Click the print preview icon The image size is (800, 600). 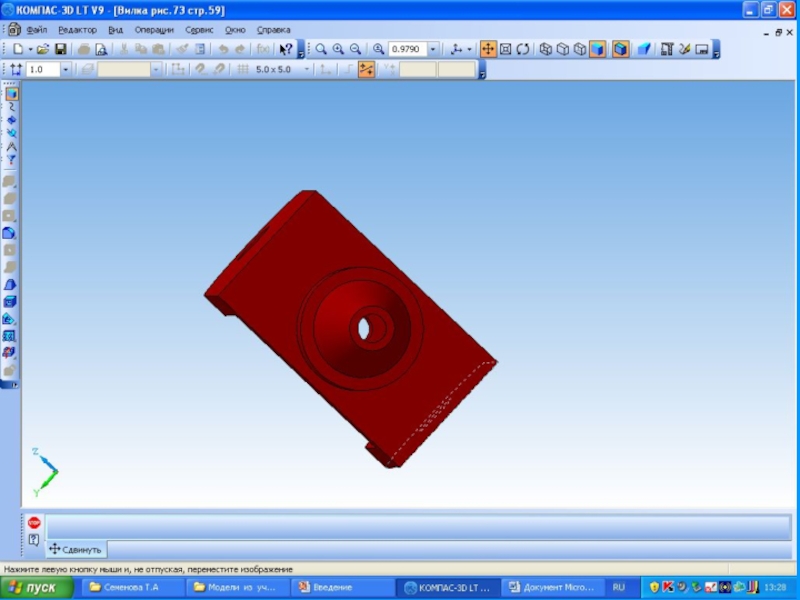click(x=101, y=49)
